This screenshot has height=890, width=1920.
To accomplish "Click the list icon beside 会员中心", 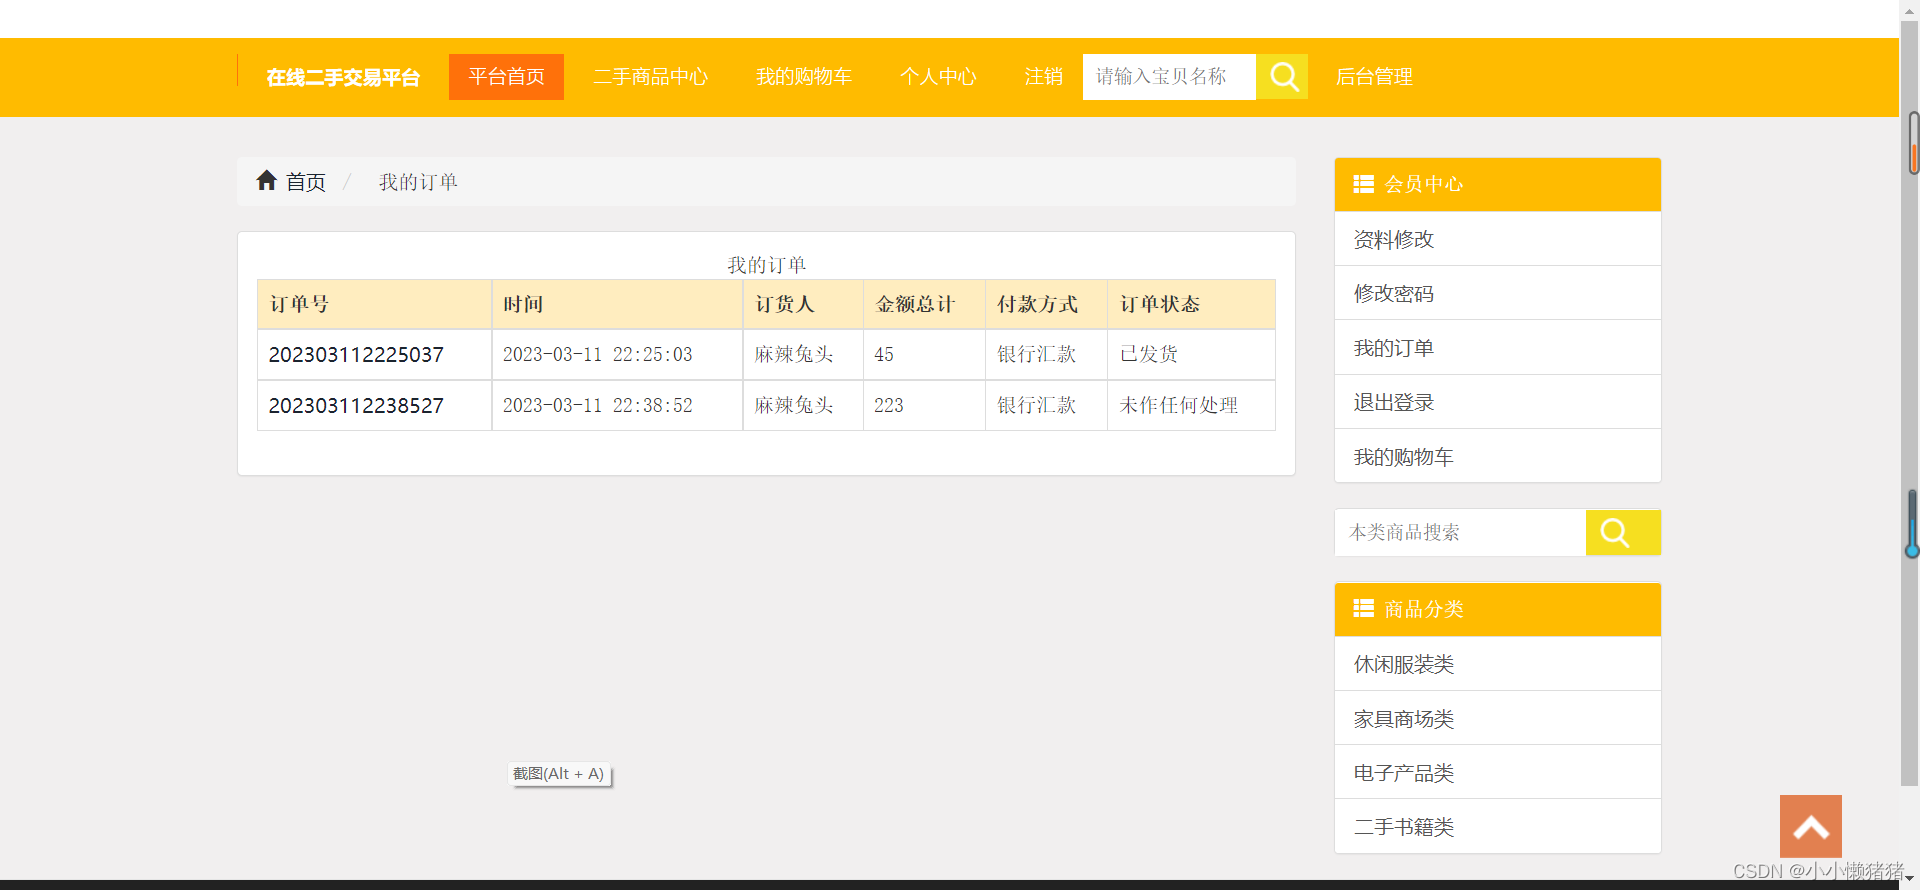I will pos(1363,184).
